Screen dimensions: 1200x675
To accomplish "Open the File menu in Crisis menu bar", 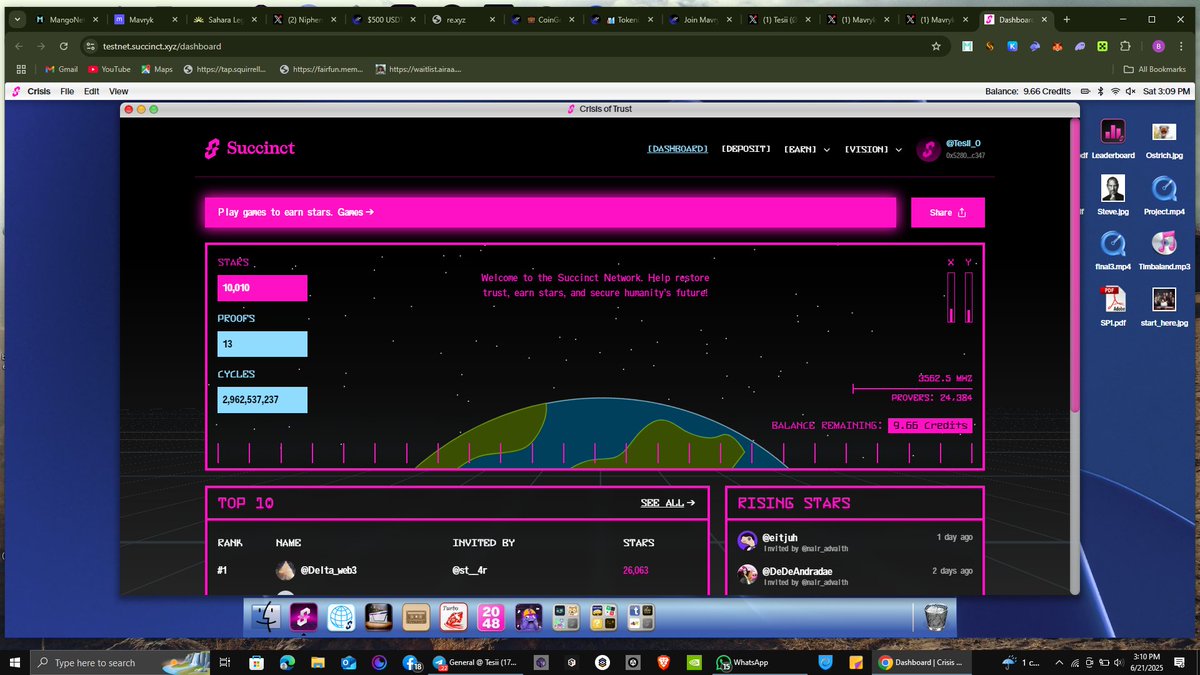I will [x=67, y=91].
